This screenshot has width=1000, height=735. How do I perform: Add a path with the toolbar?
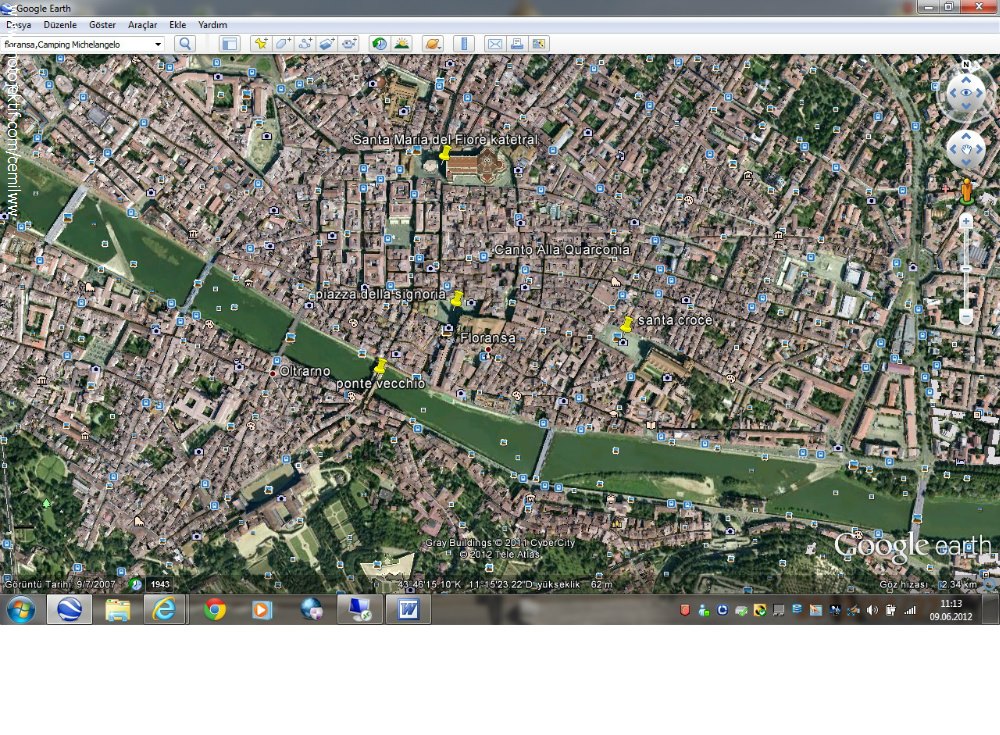[305, 43]
